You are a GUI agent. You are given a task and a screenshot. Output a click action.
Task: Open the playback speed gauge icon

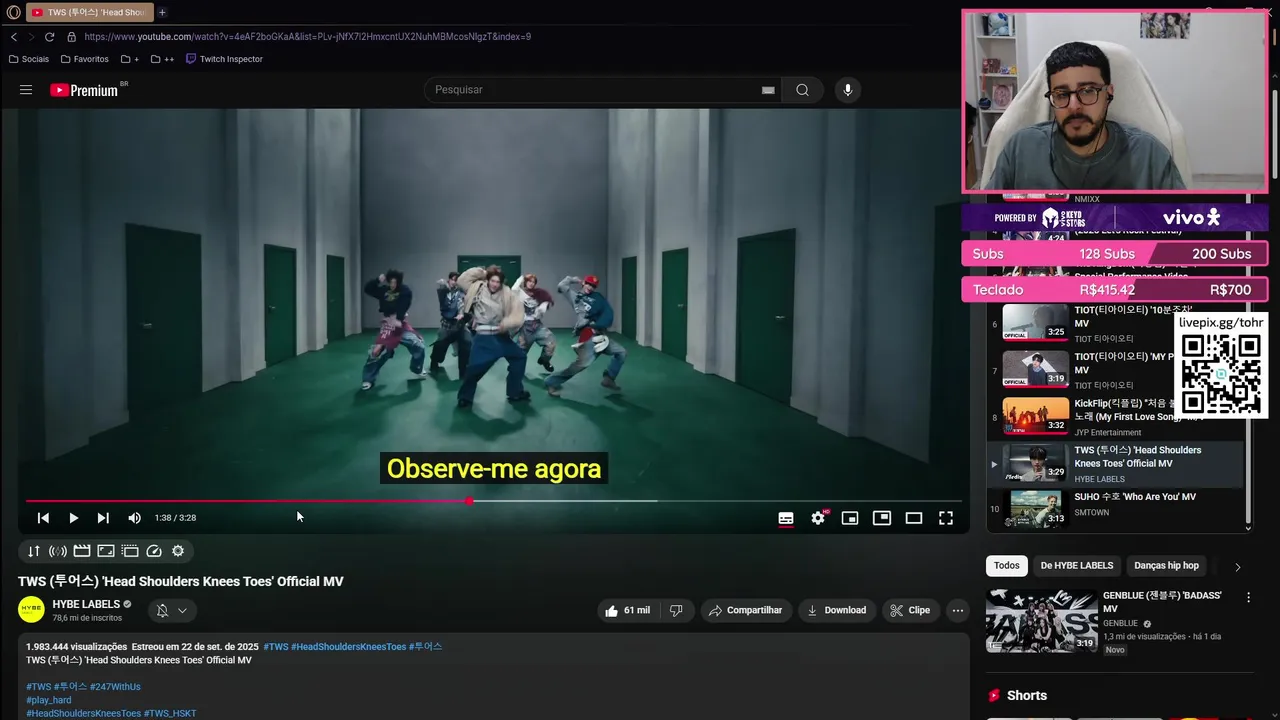pyautogui.click(x=154, y=551)
